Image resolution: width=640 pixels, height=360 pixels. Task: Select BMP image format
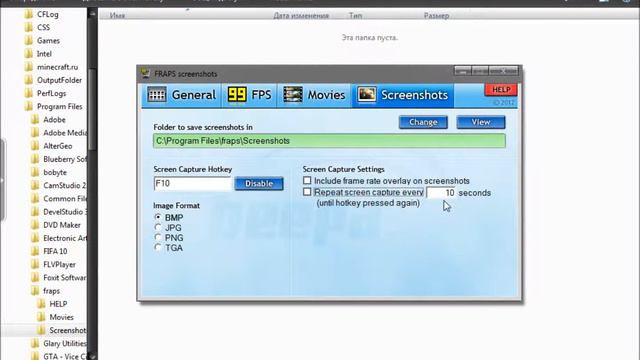158,217
